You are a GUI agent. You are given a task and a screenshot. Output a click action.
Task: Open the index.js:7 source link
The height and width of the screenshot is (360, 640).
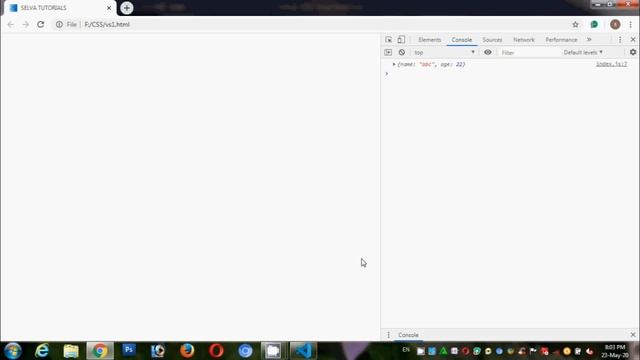click(611, 64)
